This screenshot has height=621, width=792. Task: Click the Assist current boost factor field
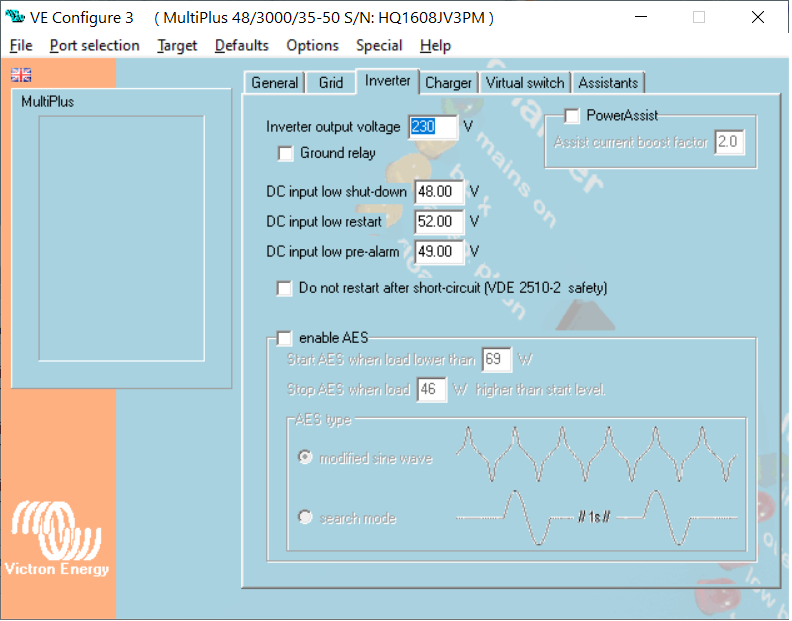point(729,142)
